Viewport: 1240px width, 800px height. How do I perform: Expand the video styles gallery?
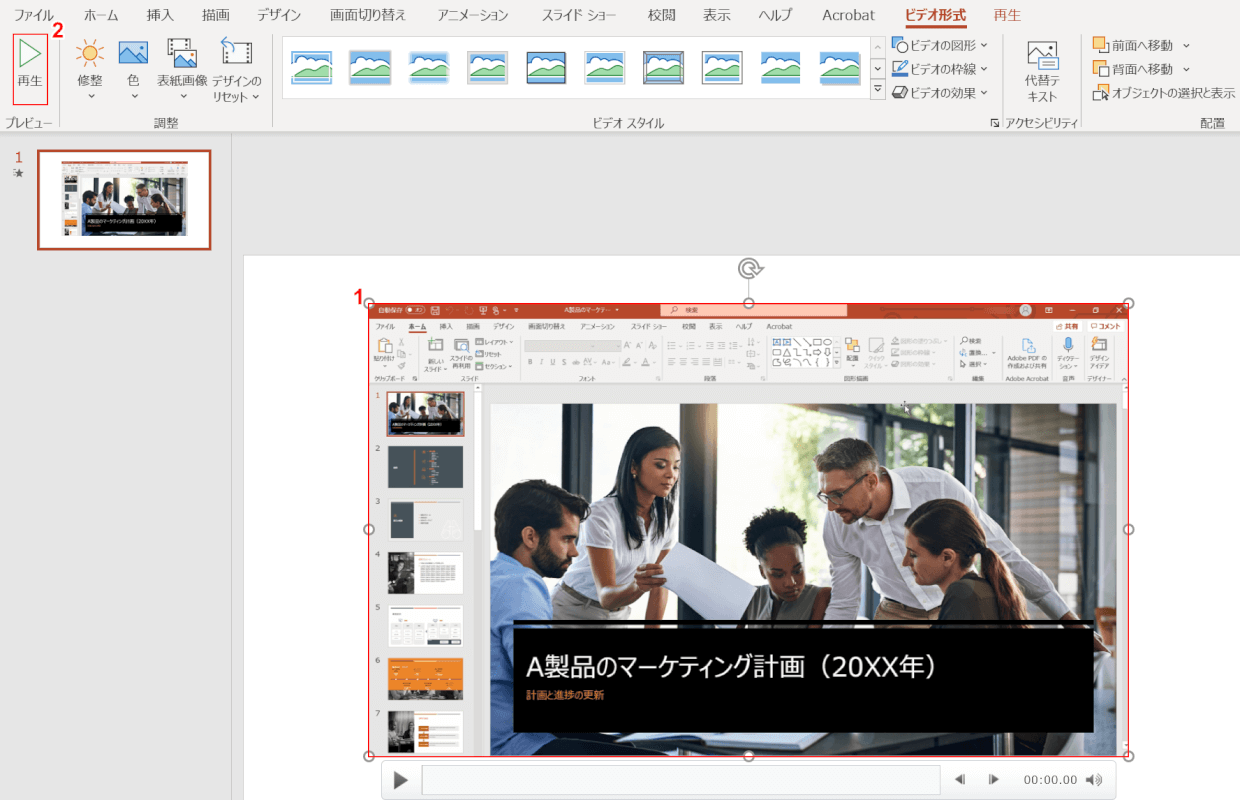[x=878, y=90]
